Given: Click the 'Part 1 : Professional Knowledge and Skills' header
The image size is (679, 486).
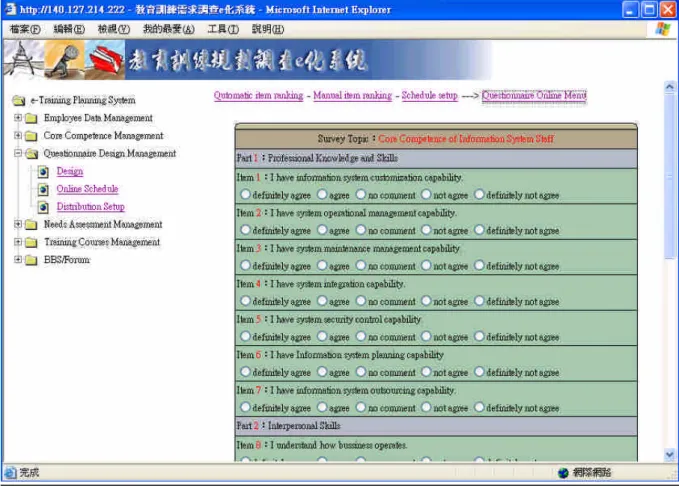Looking at the screenshot, I should tap(436, 159).
